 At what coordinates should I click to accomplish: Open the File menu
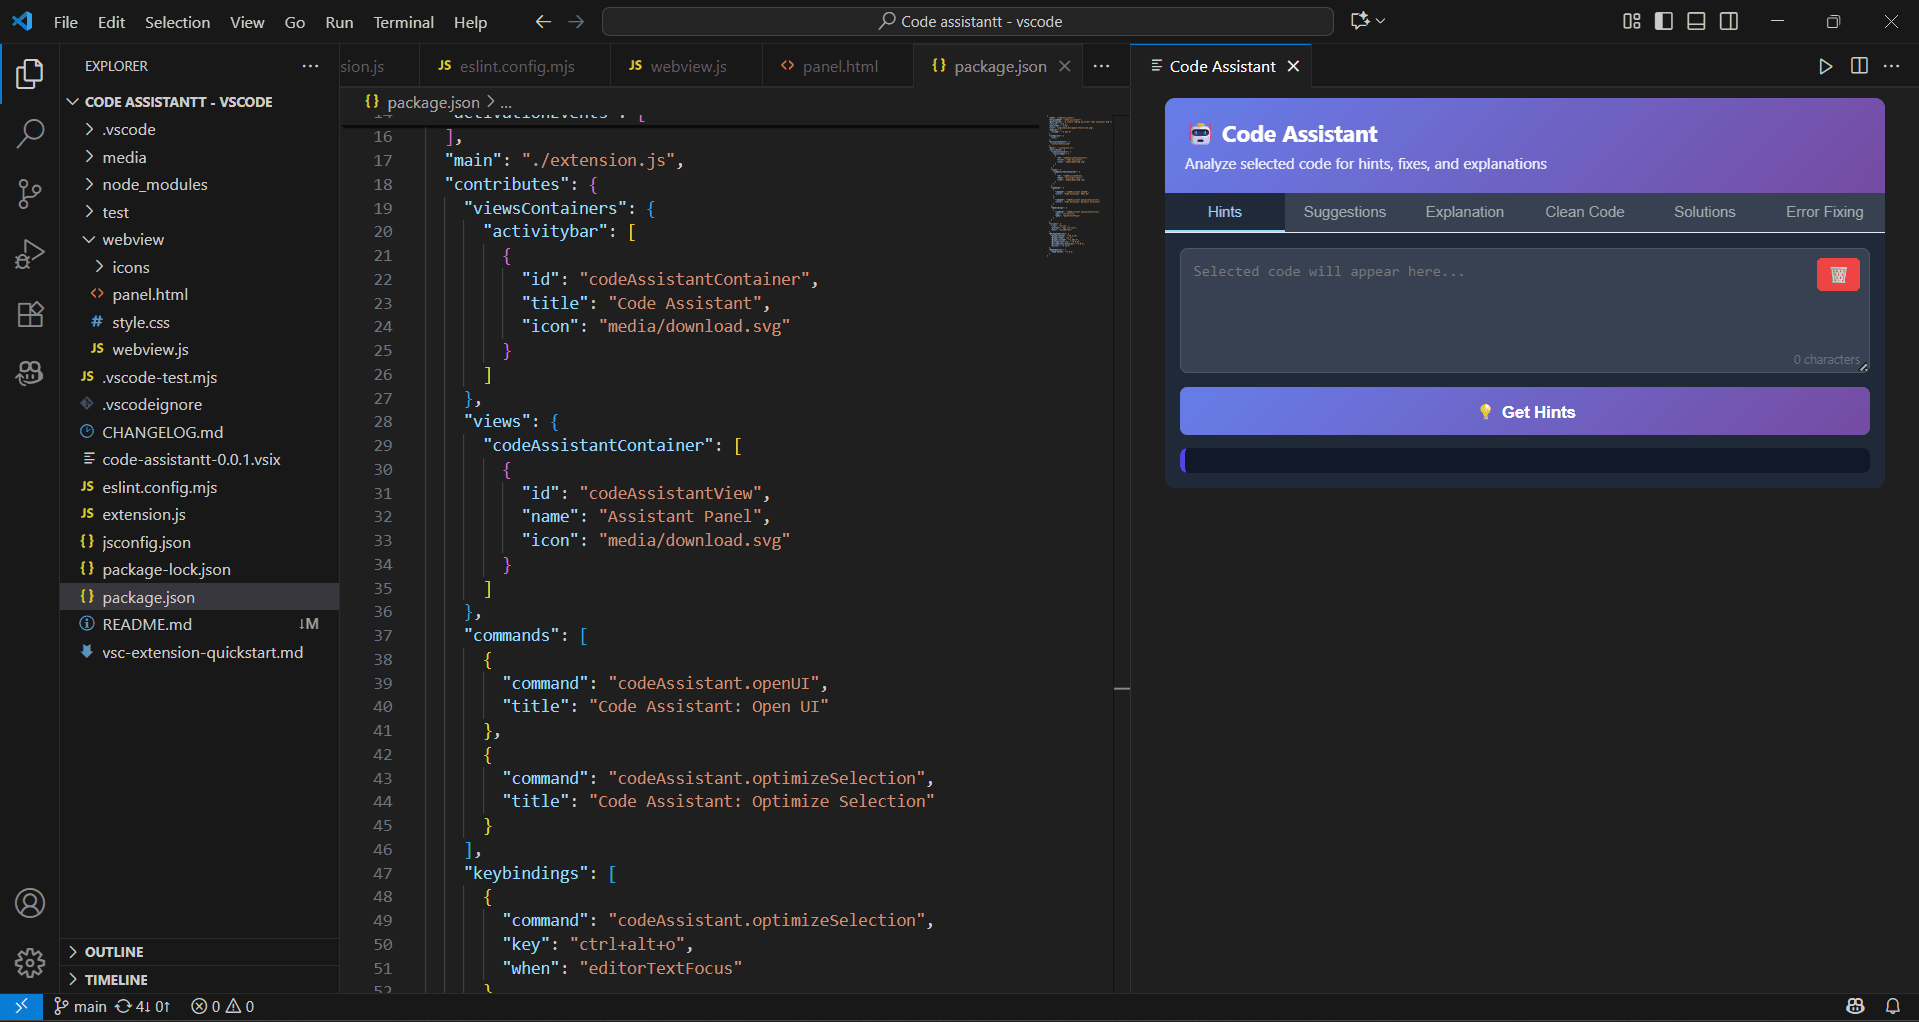pos(66,22)
